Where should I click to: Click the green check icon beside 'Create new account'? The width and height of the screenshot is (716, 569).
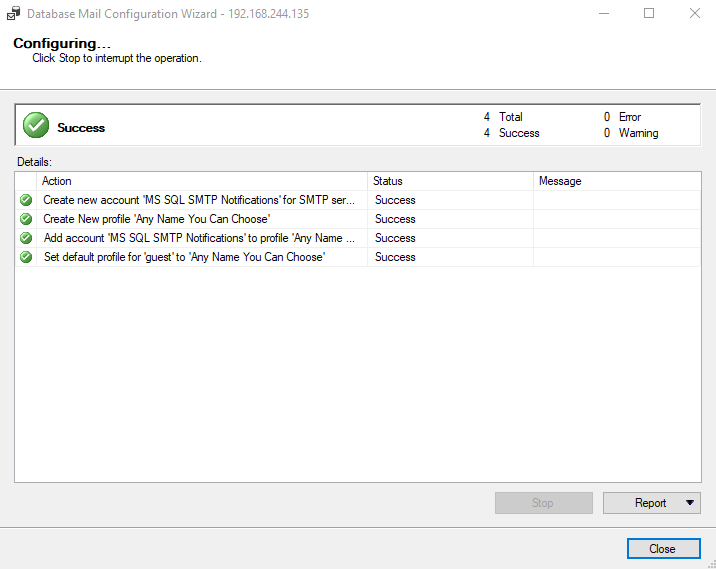point(26,200)
